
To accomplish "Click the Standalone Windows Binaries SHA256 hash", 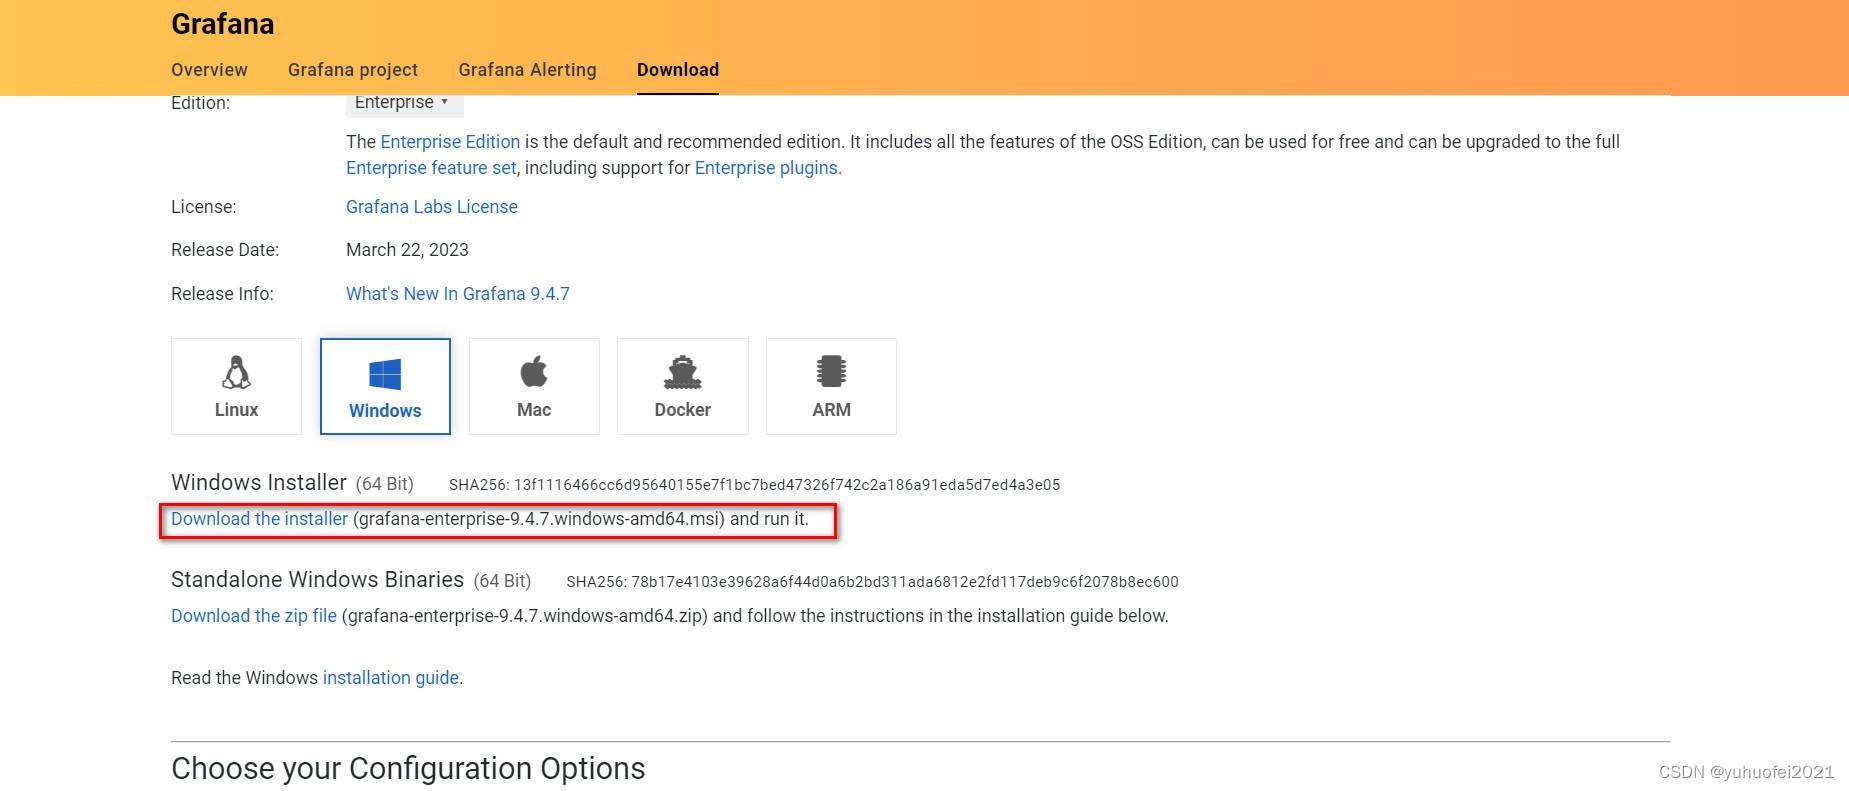I will (872, 582).
